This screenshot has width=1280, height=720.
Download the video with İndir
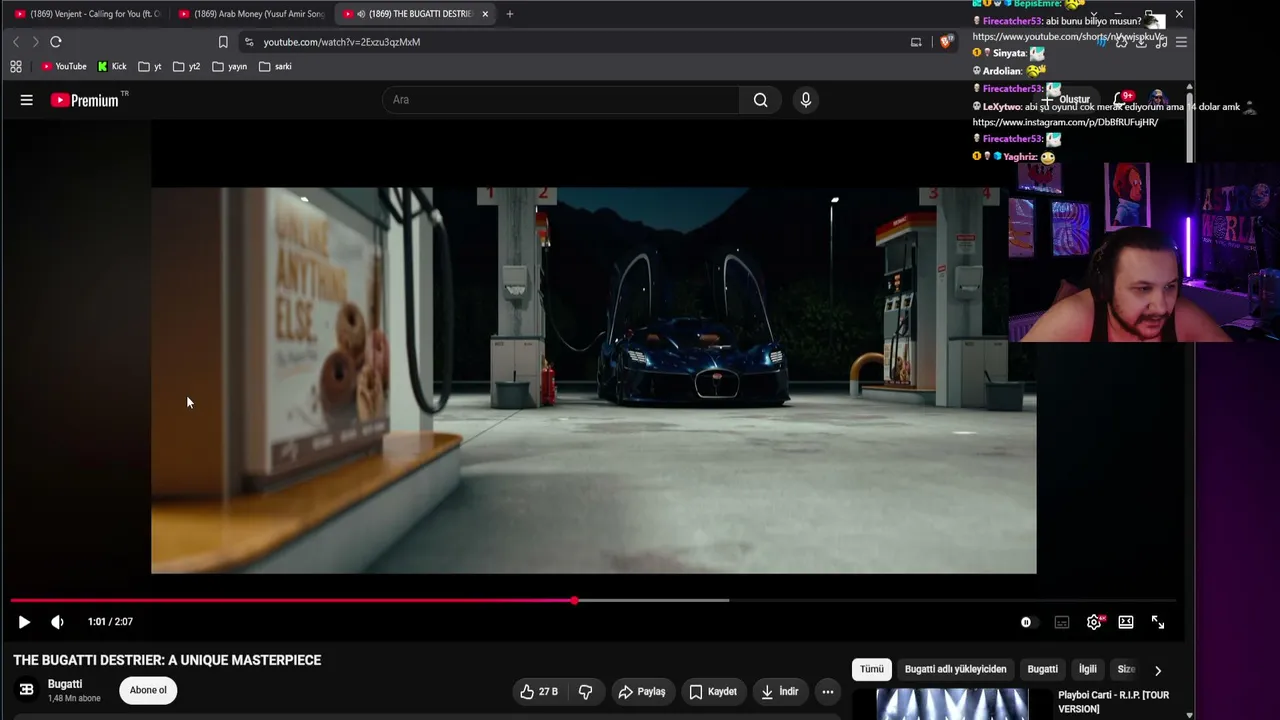click(x=779, y=691)
